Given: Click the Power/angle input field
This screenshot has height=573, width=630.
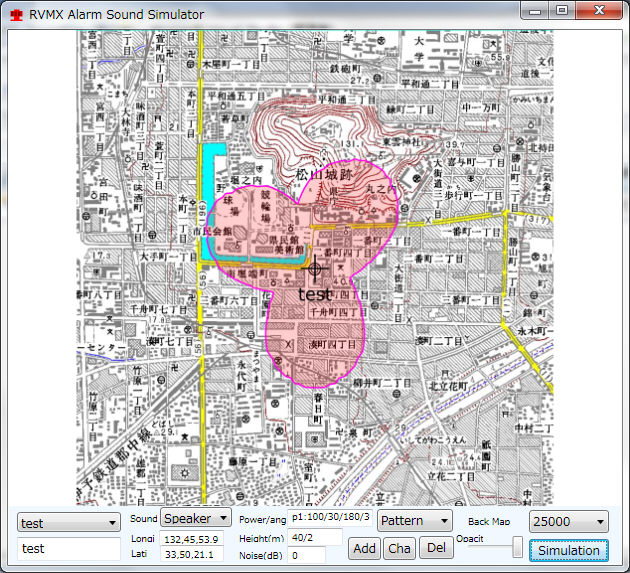Looking at the screenshot, I should click(x=330, y=518).
